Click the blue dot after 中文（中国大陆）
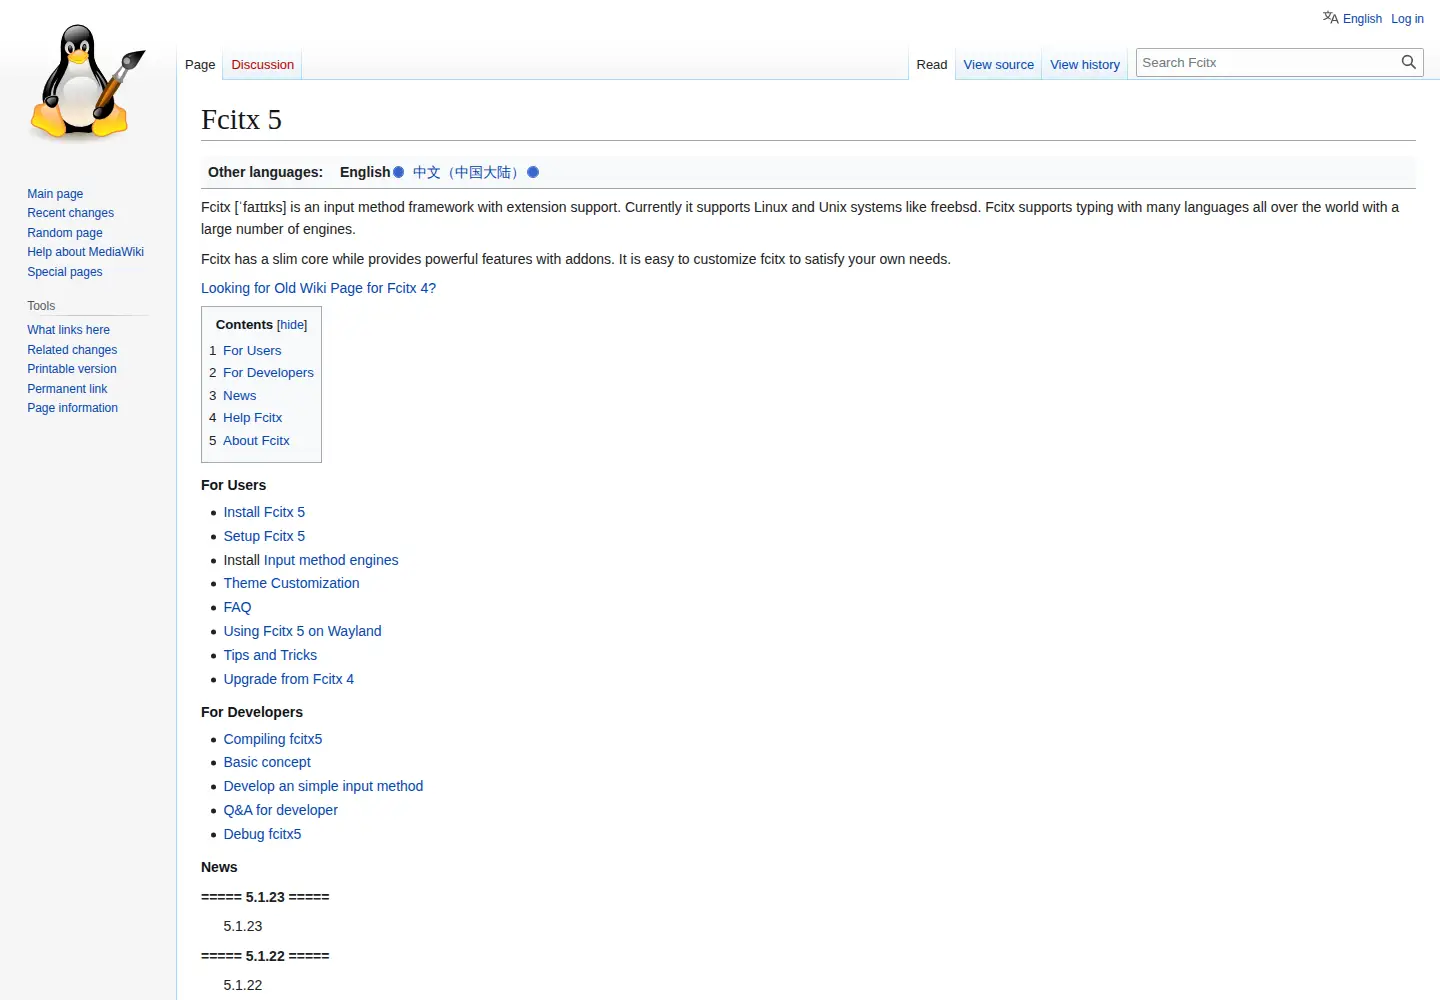This screenshot has height=1000, width=1440. [533, 172]
